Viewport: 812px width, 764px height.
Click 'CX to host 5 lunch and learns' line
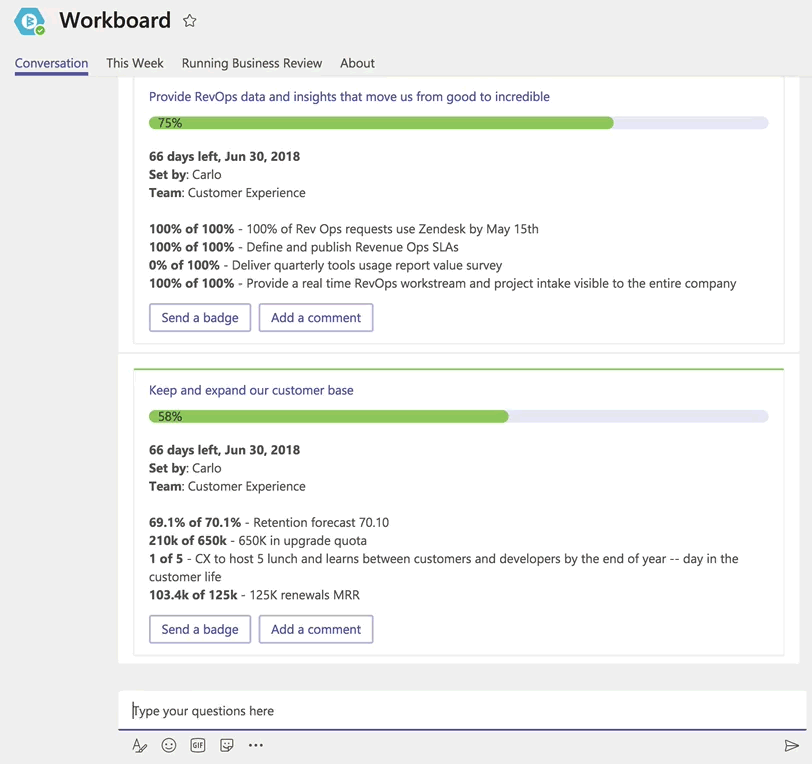(444, 568)
